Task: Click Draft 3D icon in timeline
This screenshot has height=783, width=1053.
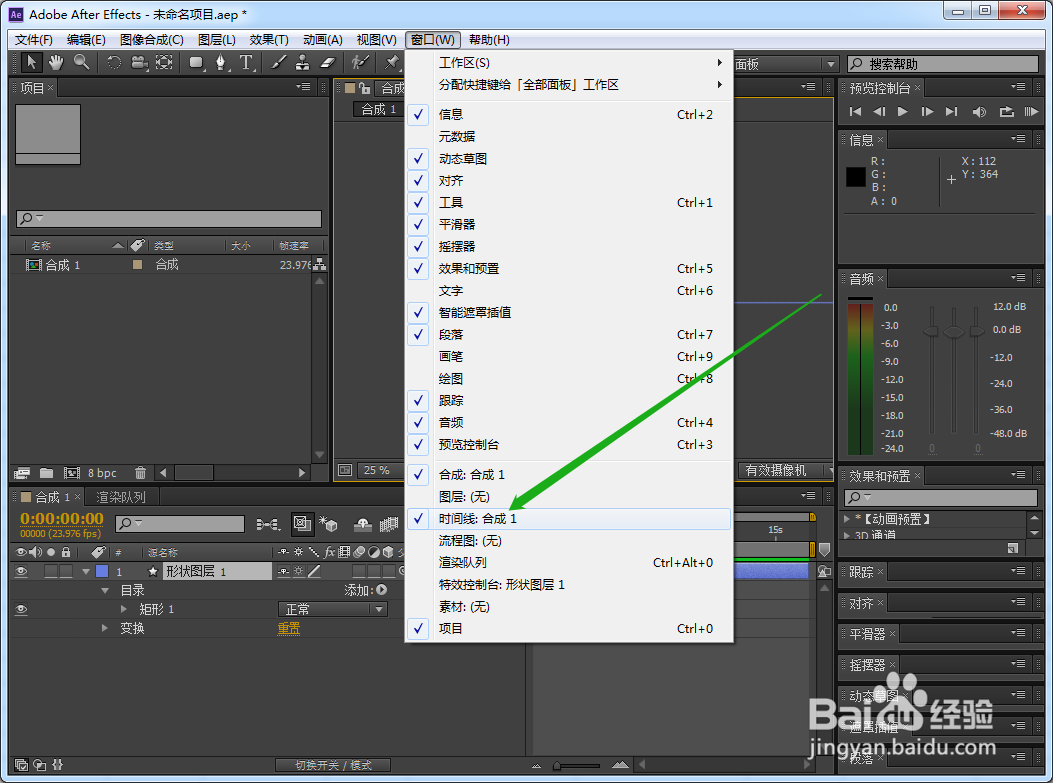Action: coord(328,524)
